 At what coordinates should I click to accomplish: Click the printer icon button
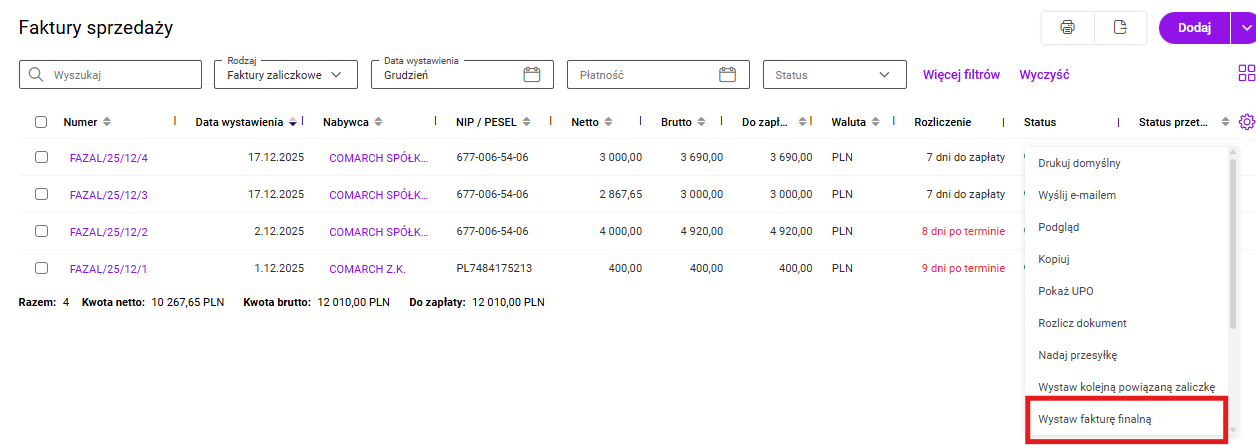[x=1067, y=28]
